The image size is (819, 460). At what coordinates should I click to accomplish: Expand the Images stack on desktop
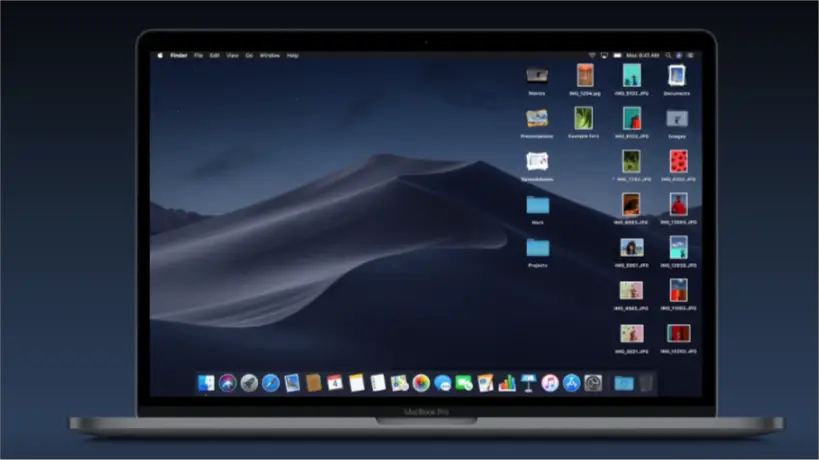point(677,119)
